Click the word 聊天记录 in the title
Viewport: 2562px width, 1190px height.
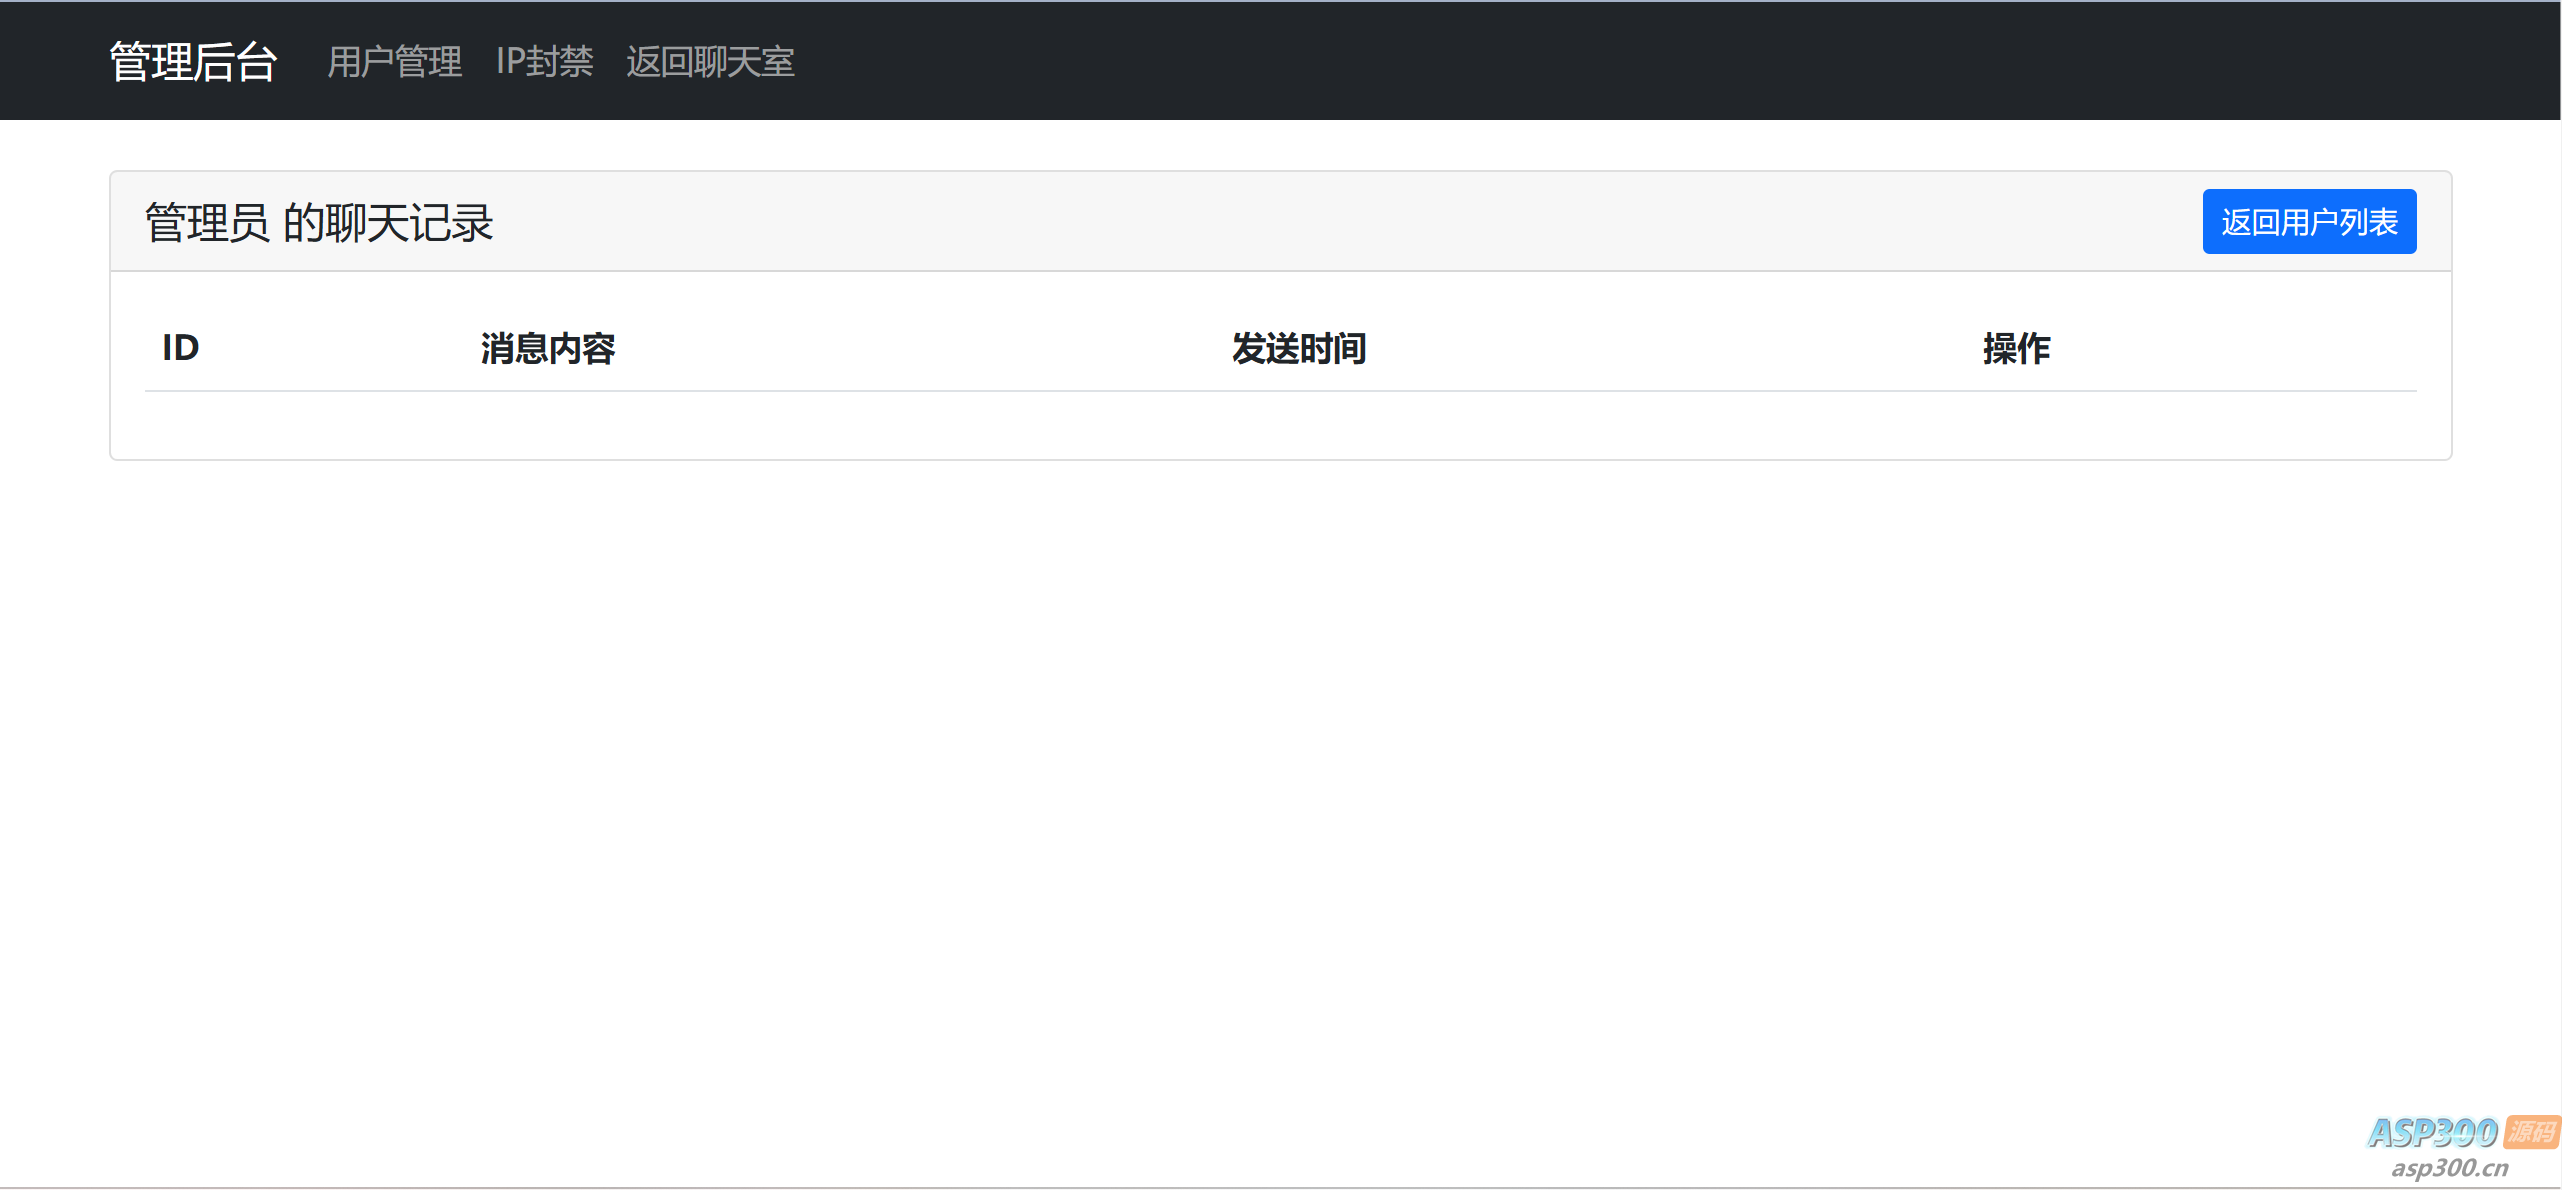[410, 222]
